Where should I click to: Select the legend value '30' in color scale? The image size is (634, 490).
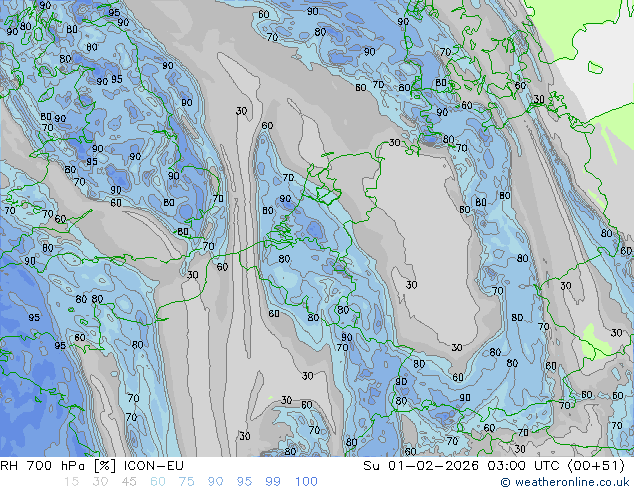click(100, 482)
